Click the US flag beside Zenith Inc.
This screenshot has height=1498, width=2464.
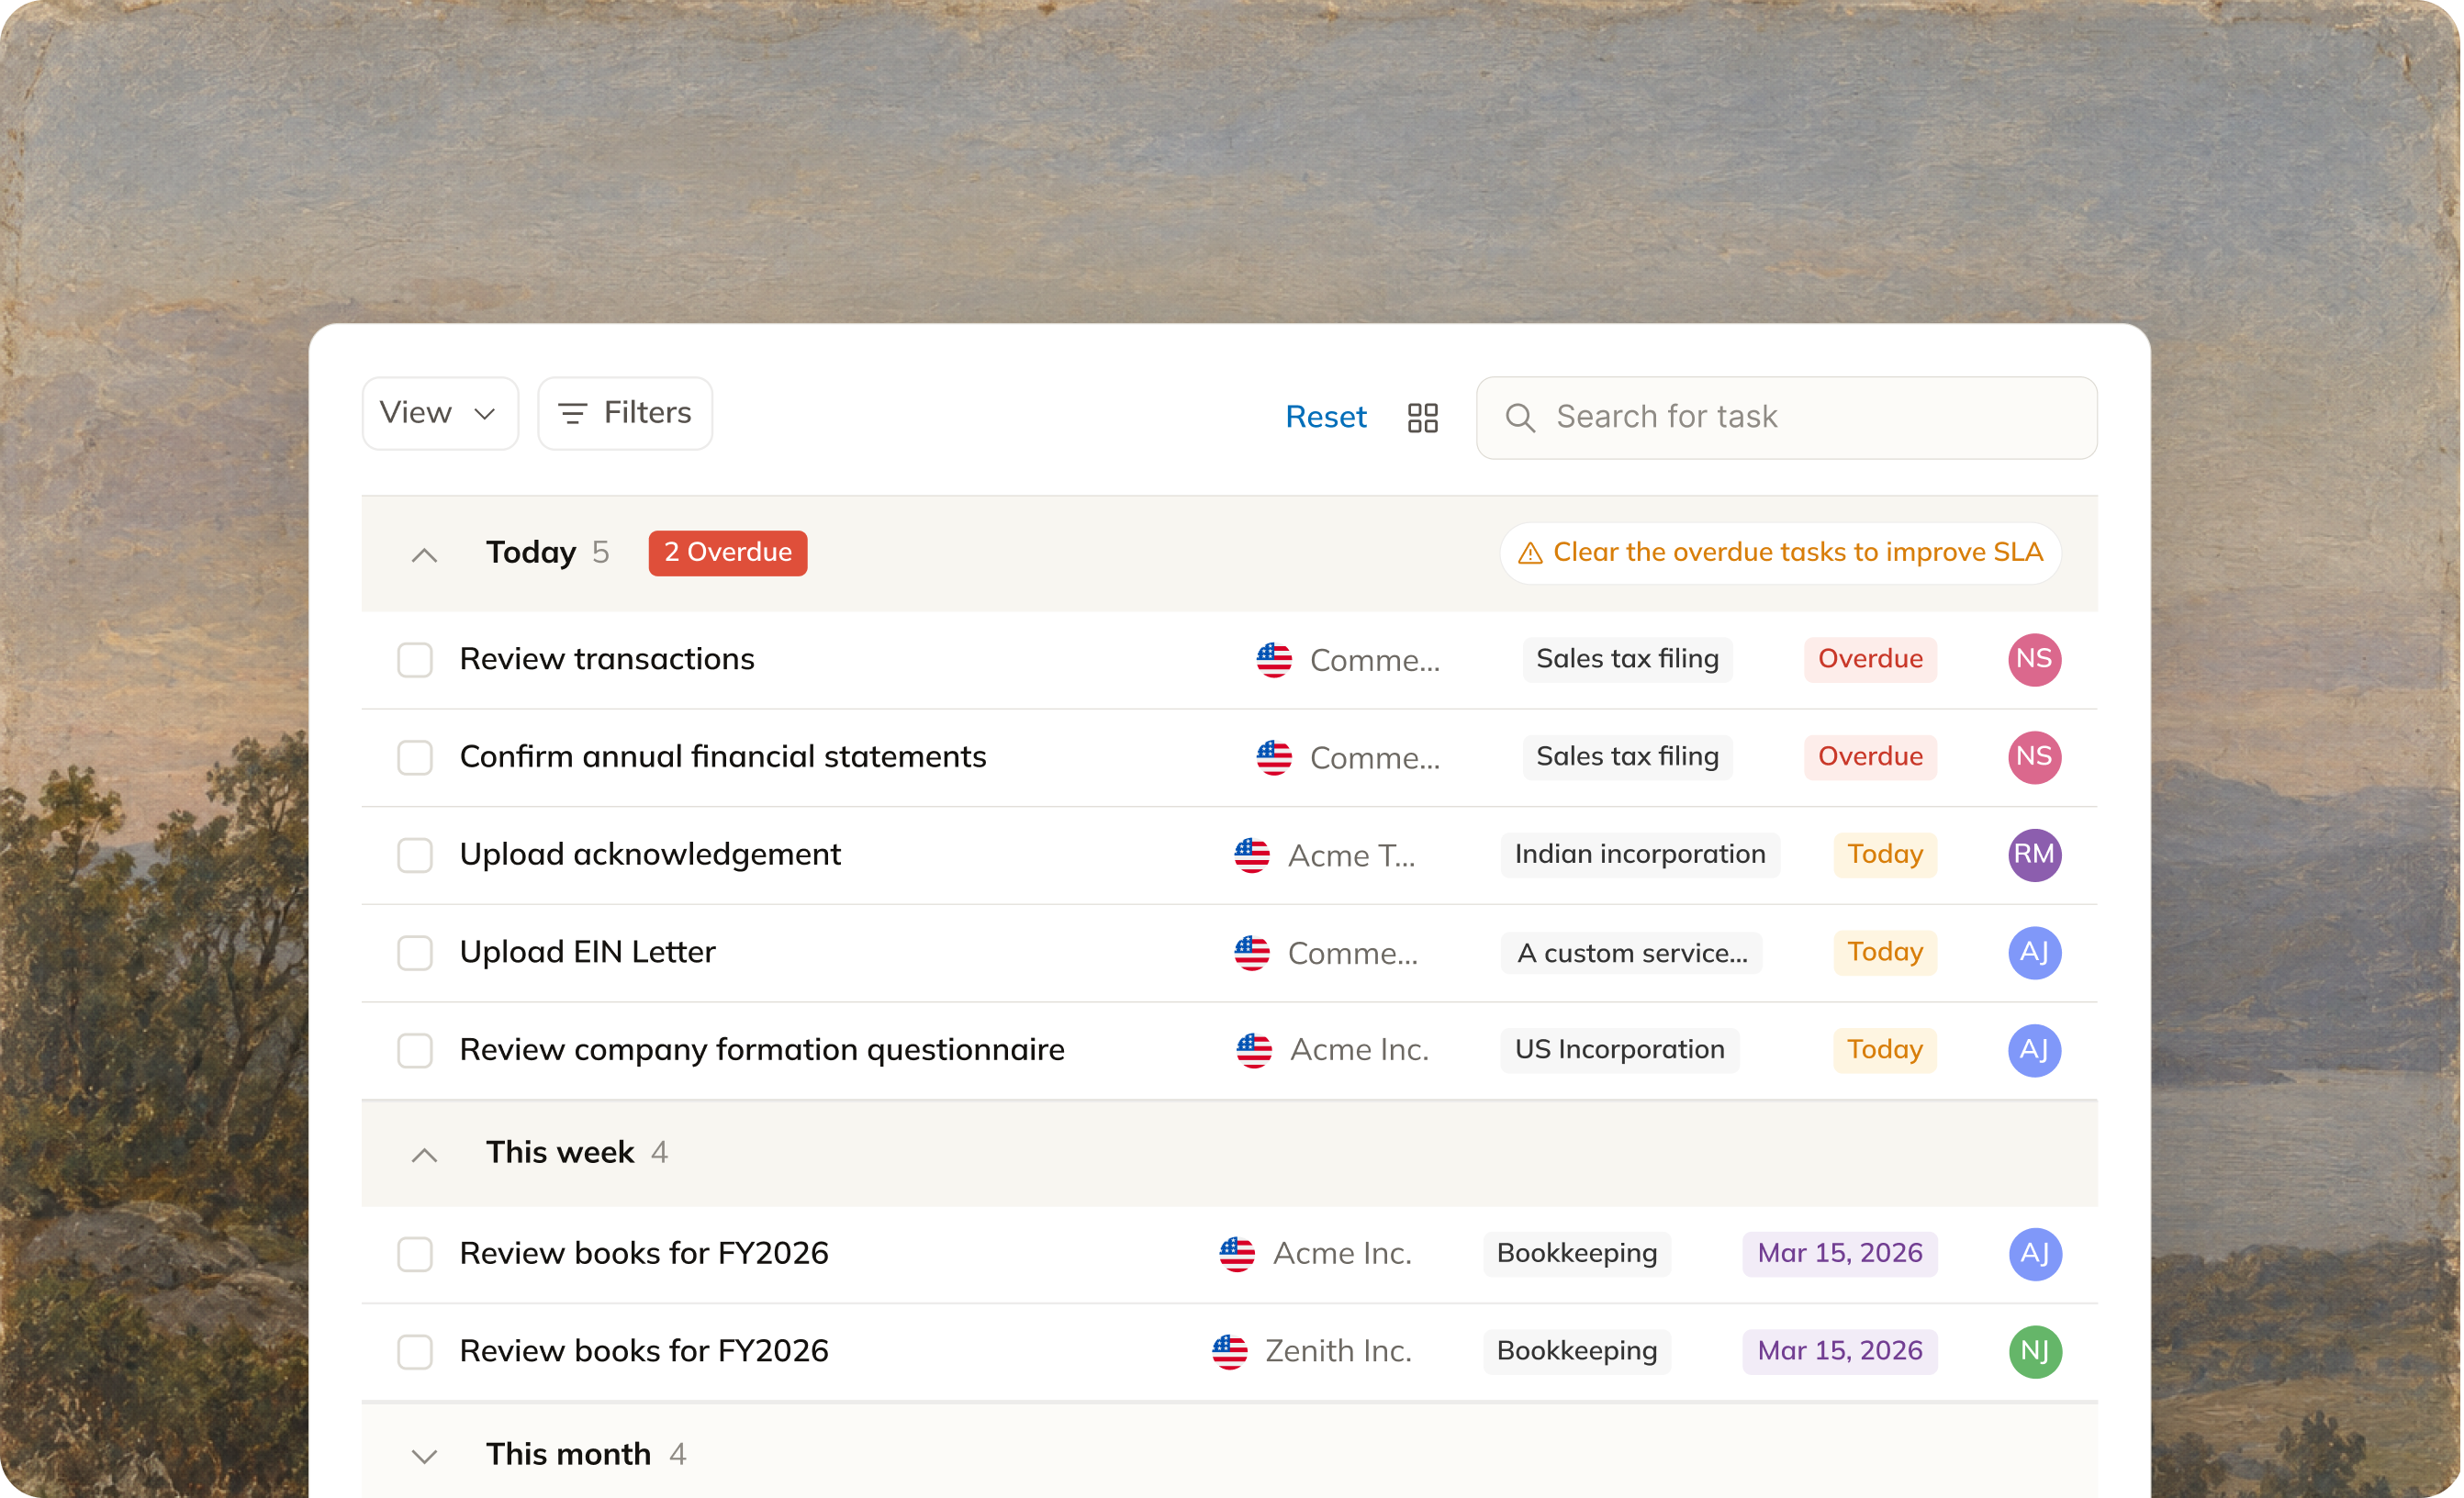pyautogui.click(x=1229, y=1353)
